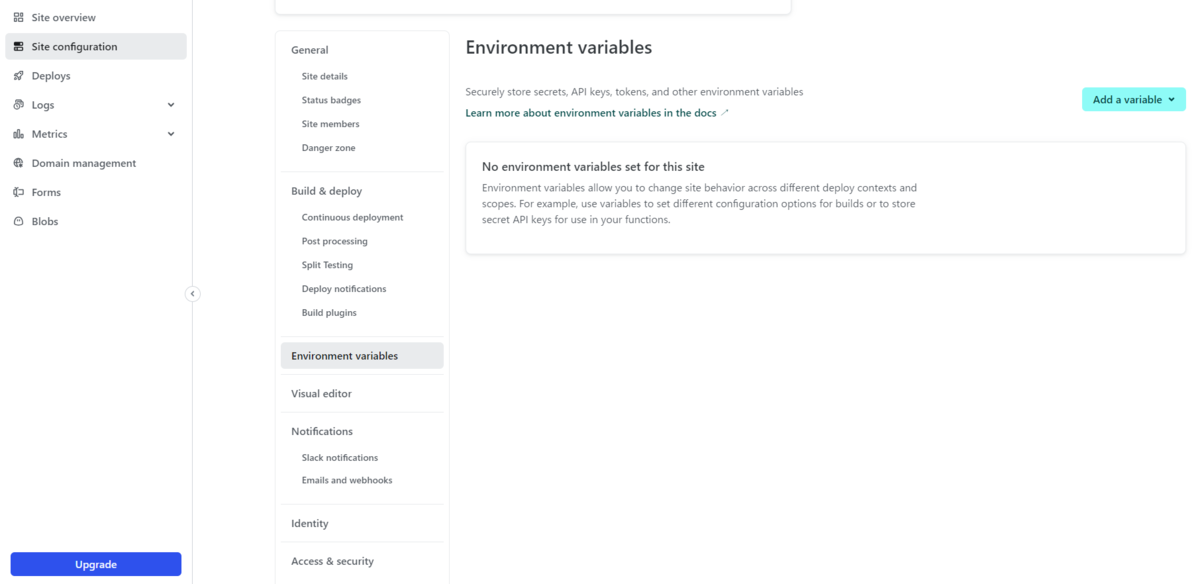Open Slack notifications settings

pyautogui.click(x=340, y=458)
